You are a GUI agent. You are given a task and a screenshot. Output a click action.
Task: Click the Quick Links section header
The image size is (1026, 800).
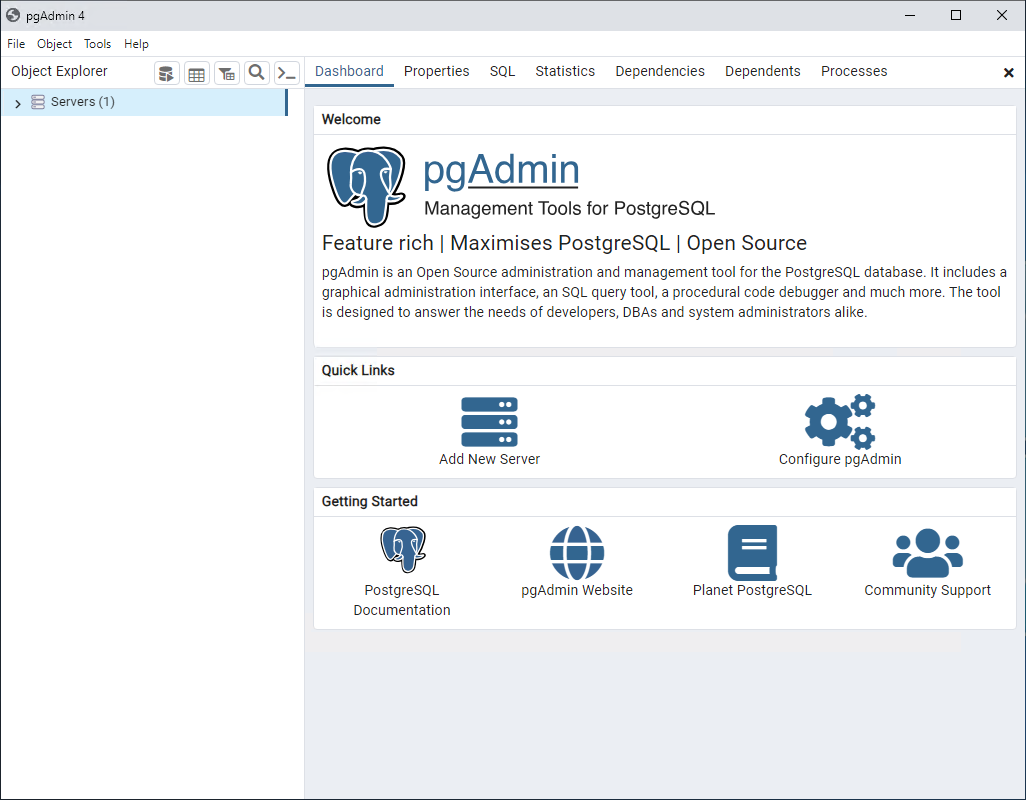[358, 370]
